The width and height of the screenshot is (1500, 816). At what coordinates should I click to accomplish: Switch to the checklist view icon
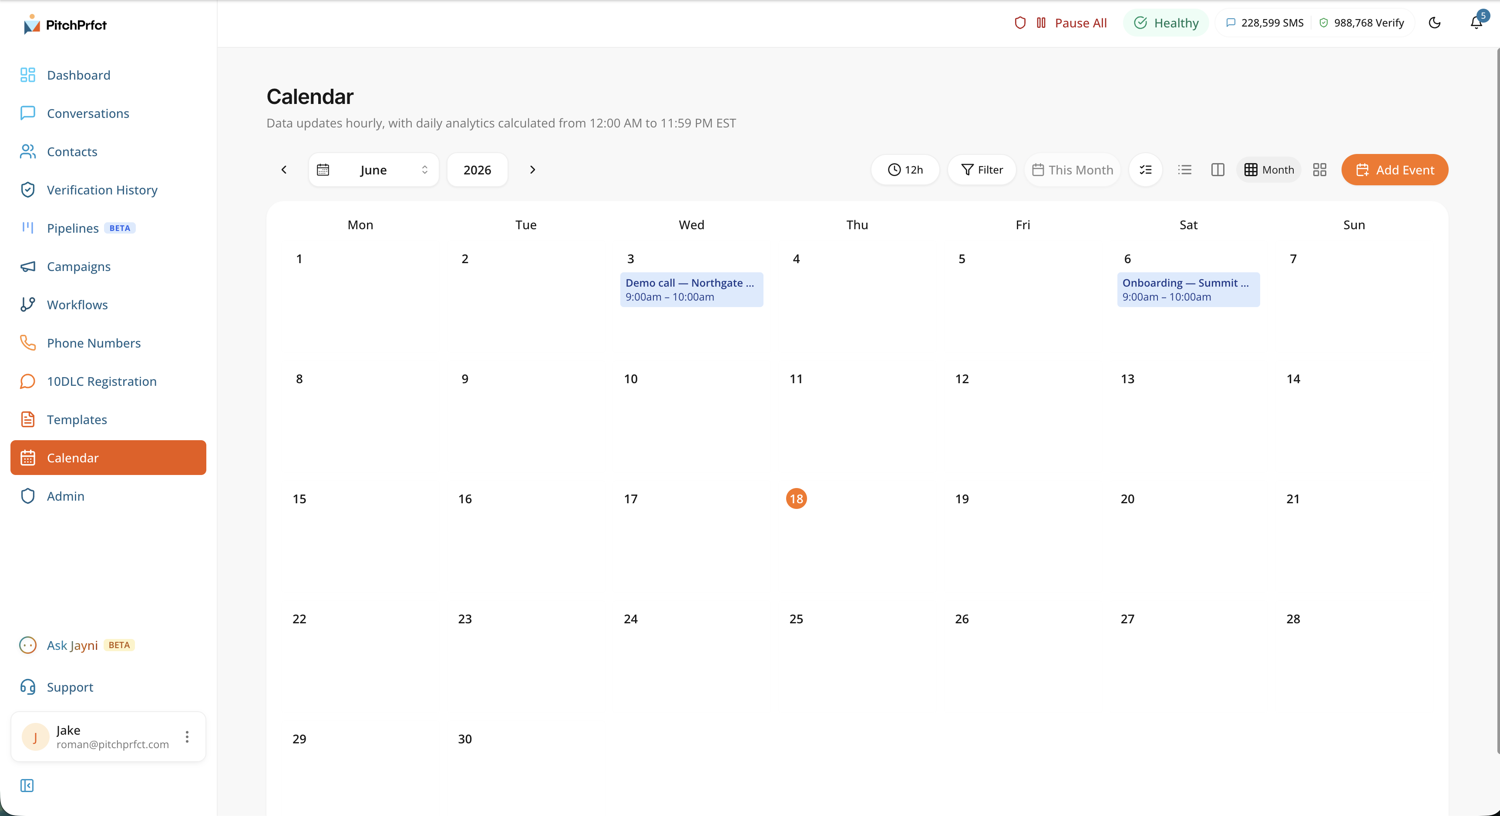click(1146, 170)
